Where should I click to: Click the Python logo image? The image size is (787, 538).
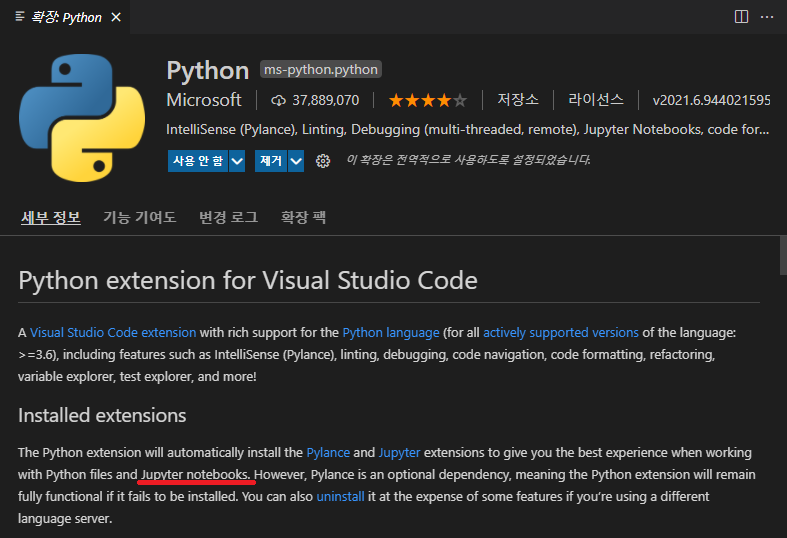tap(82, 118)
